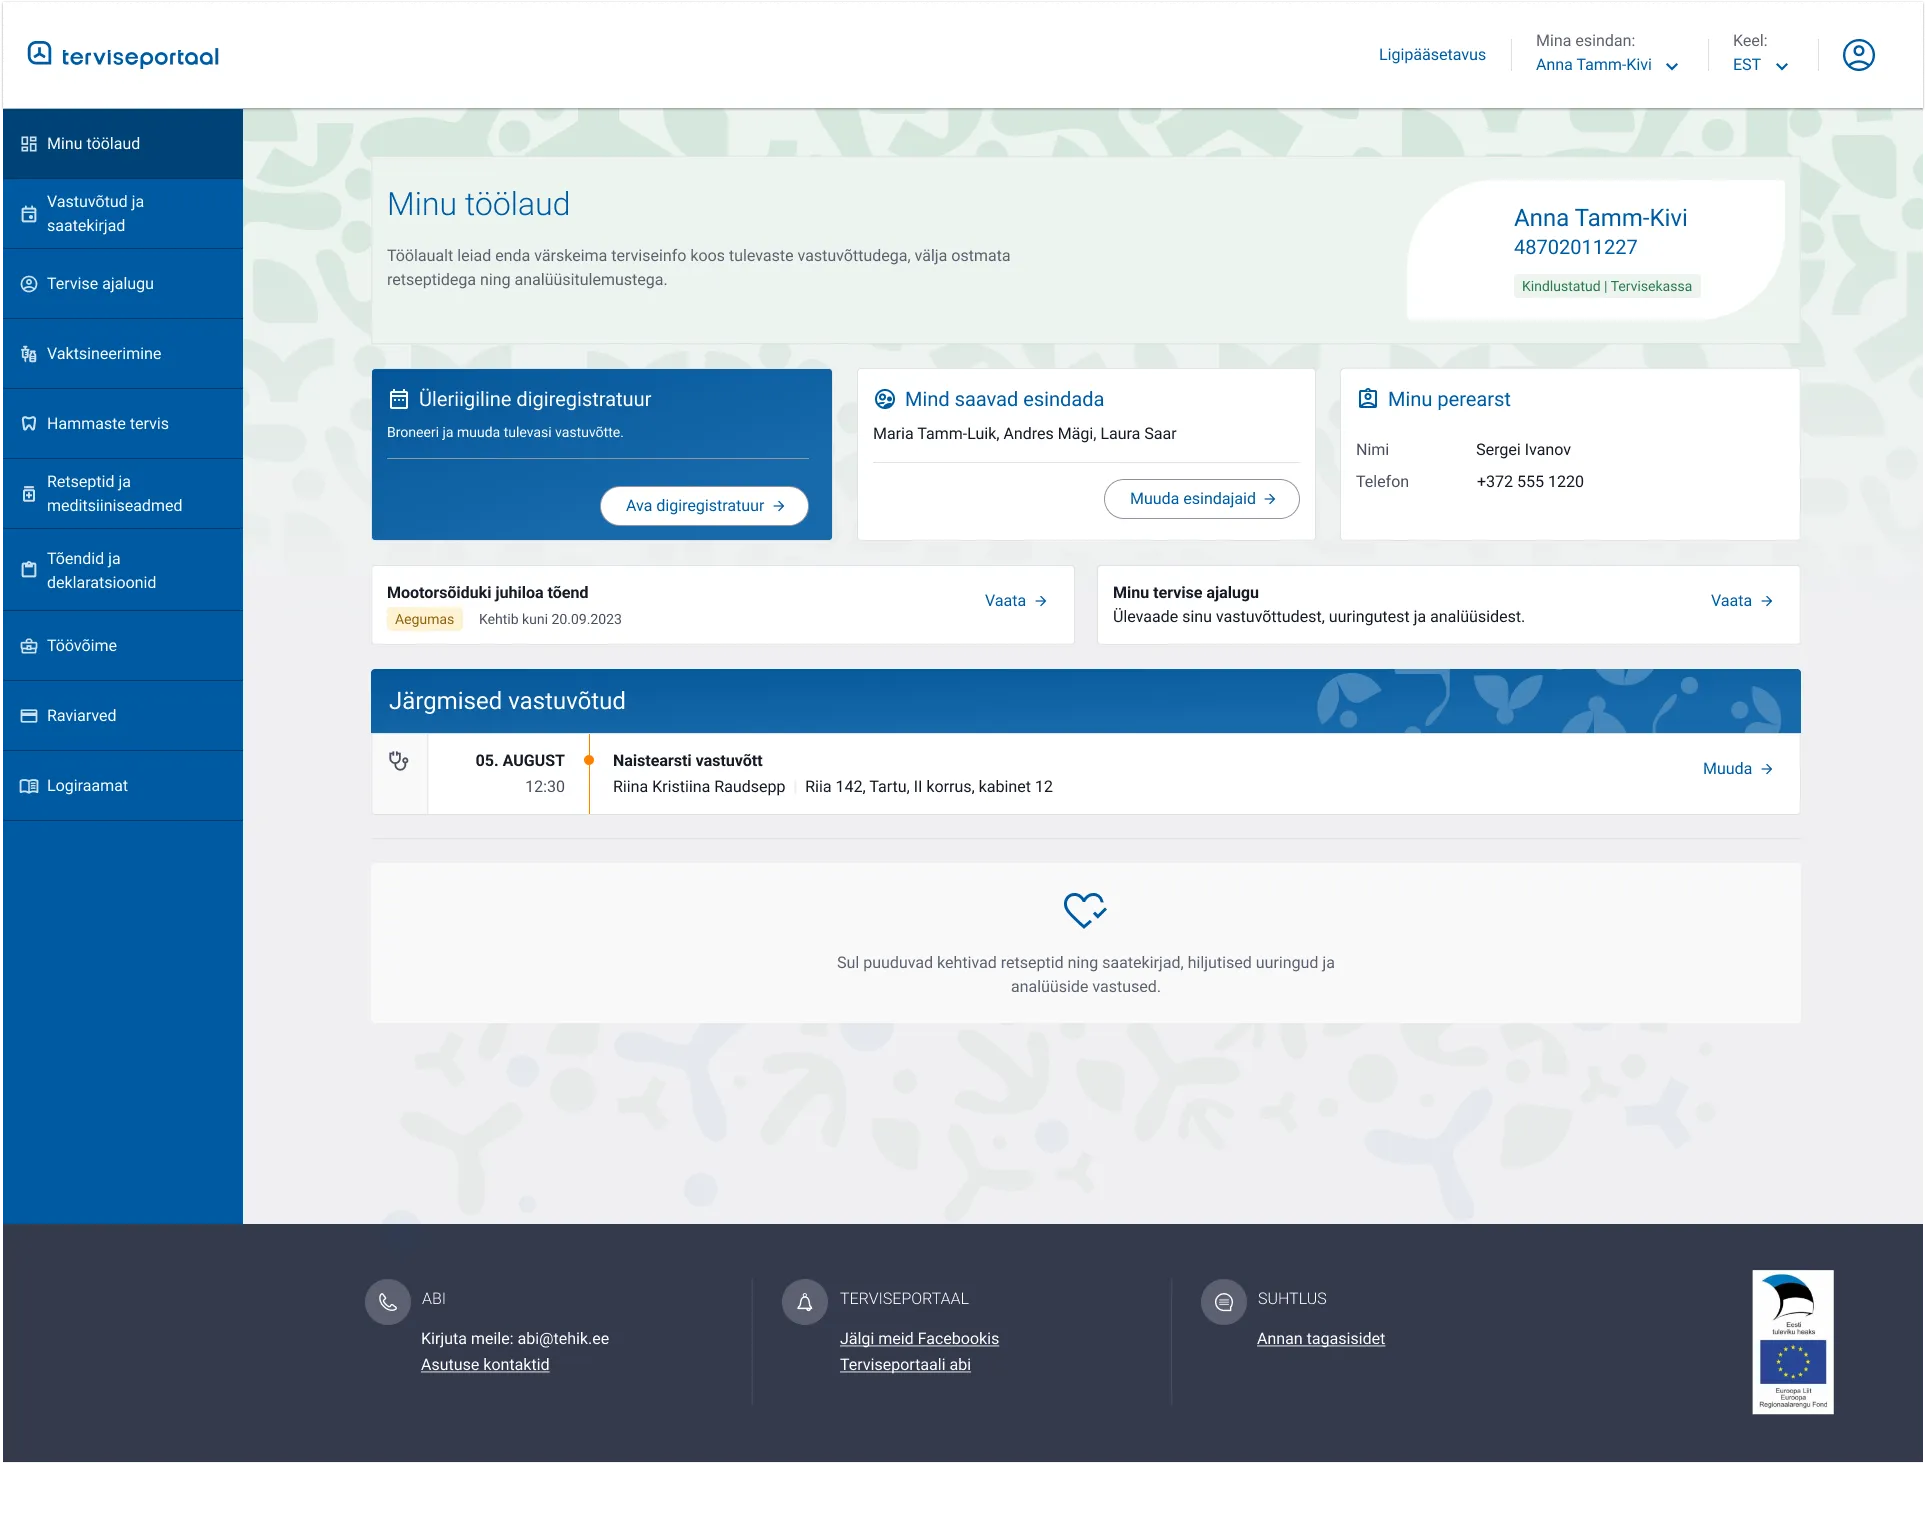
Task: Open Logiraamat menu item
Action: pyautogui.click(x=123, y=786)
